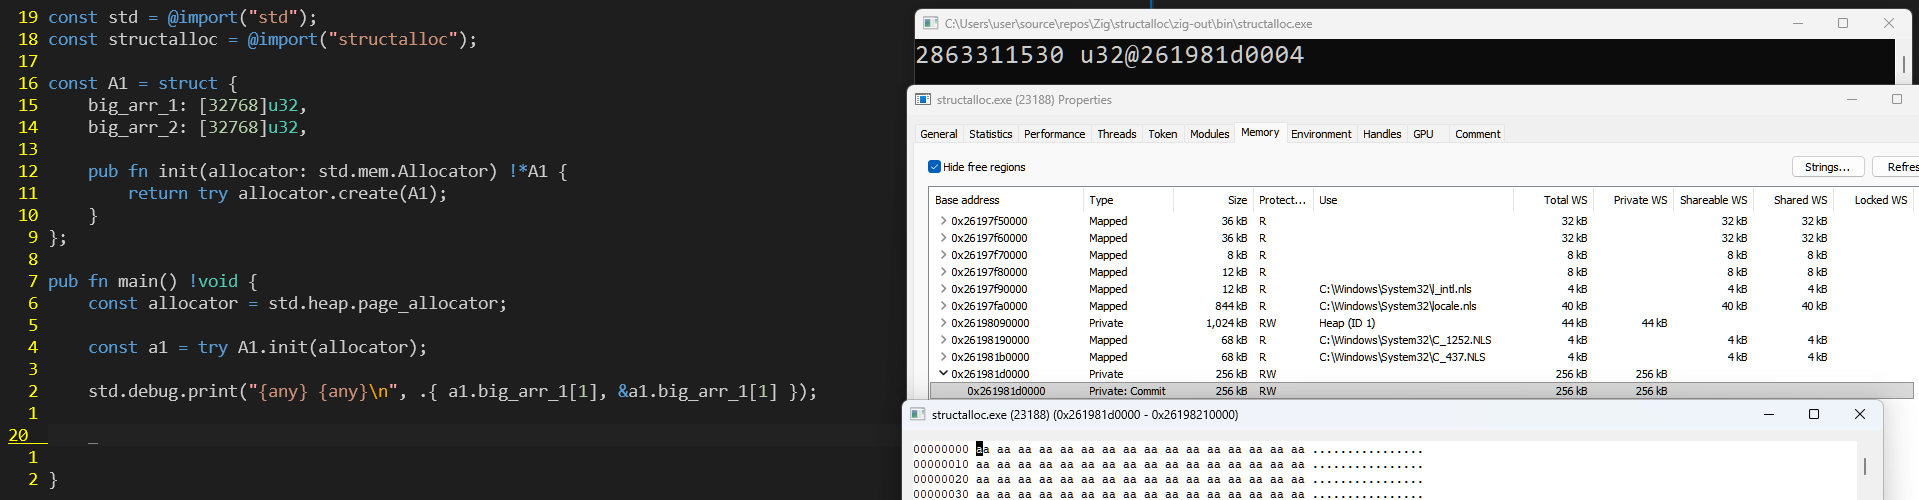The image size is (1919, 500).
Task: Minimize the memory editor hex window
Action: 1768,414
